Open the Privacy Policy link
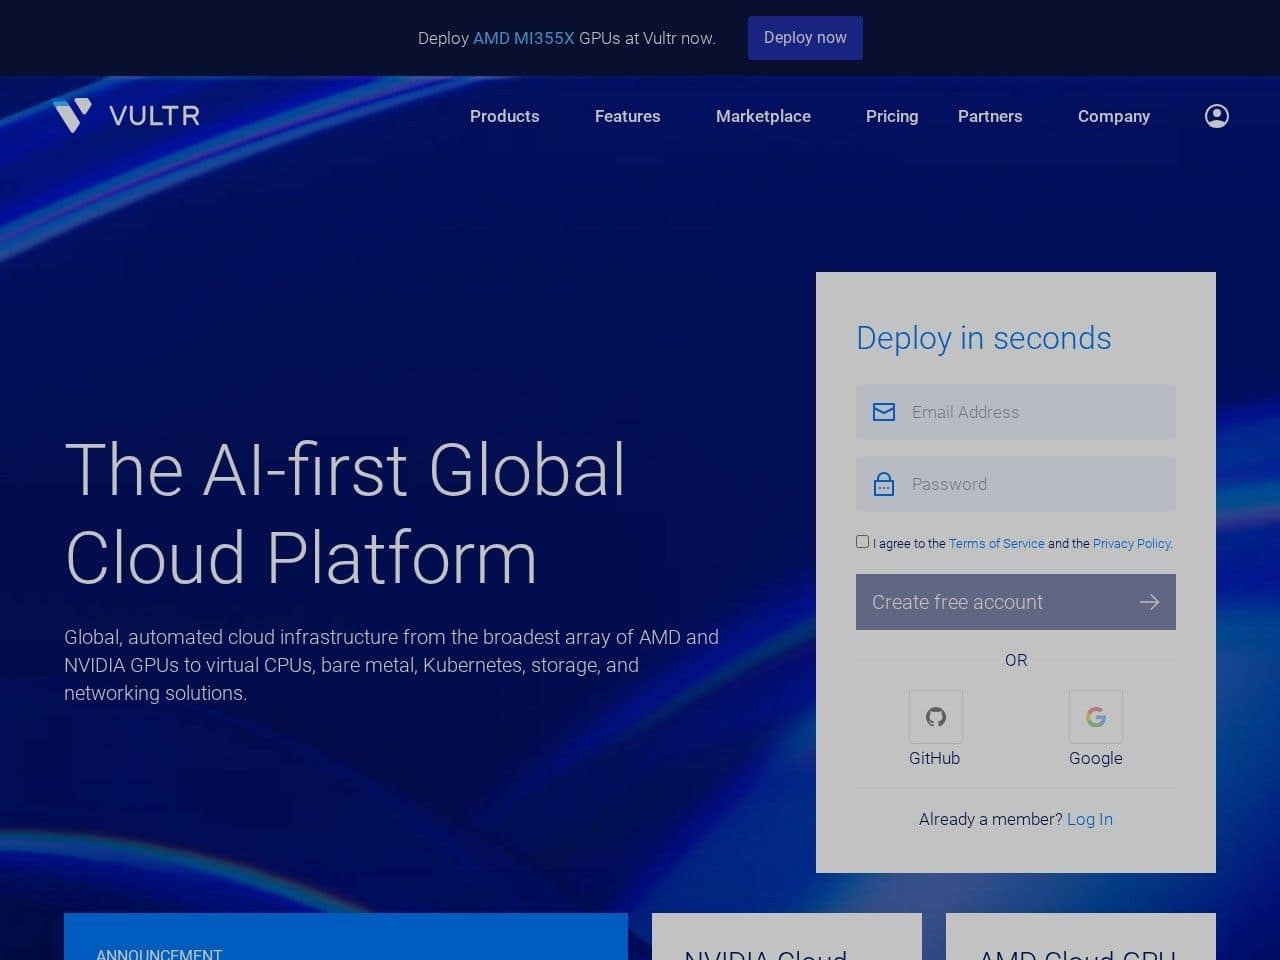 [x=1131, y=543]
